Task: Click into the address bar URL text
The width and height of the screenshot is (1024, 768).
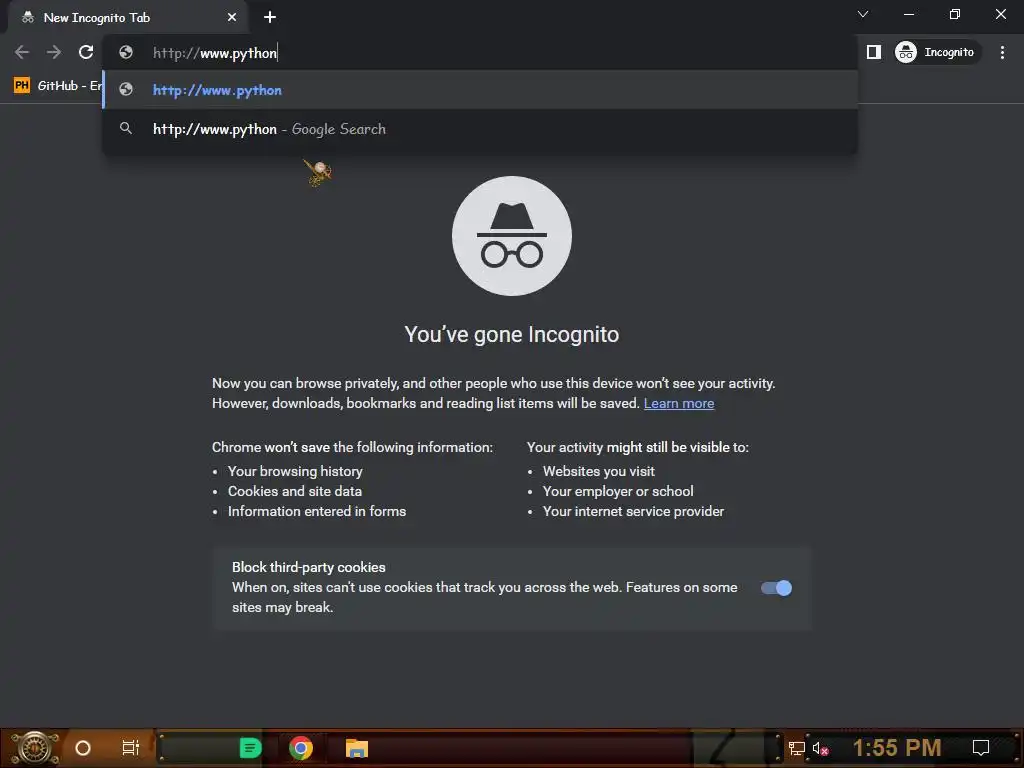Action: [215, 53]
